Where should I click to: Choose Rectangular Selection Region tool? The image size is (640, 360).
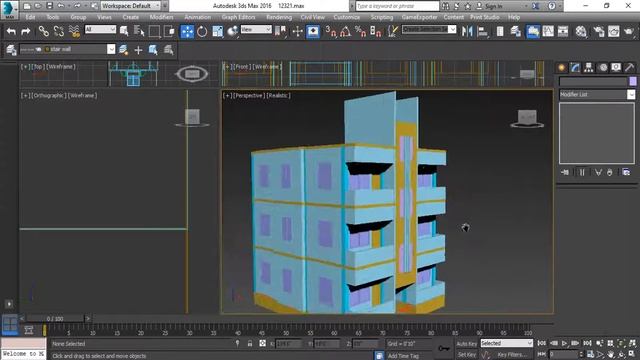(x=154, y=31)
